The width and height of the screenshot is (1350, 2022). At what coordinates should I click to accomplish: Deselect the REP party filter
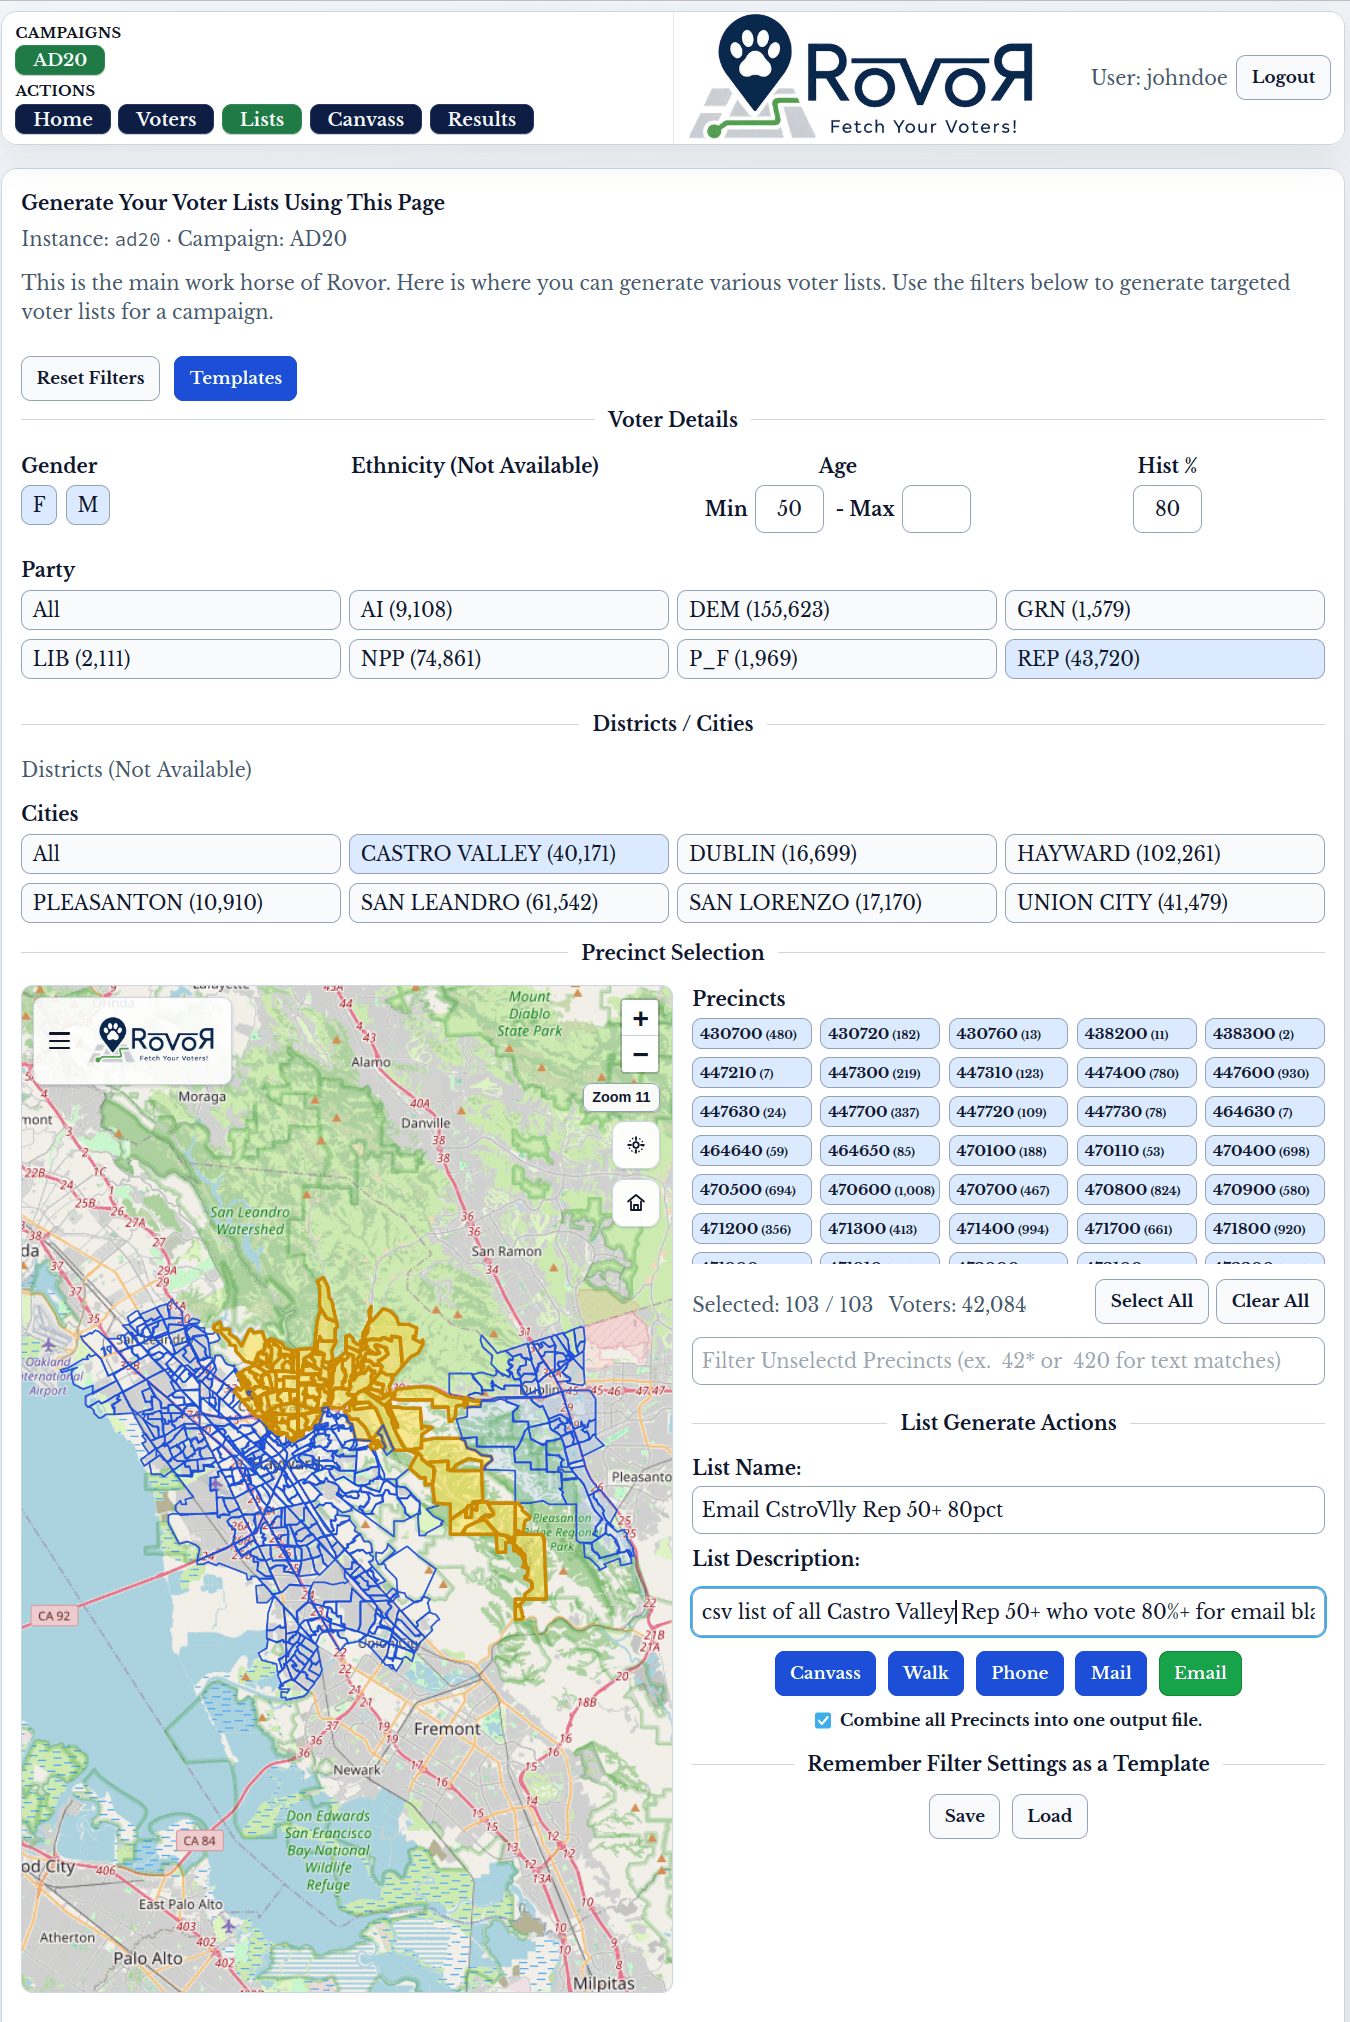(x=1164, y=659)
